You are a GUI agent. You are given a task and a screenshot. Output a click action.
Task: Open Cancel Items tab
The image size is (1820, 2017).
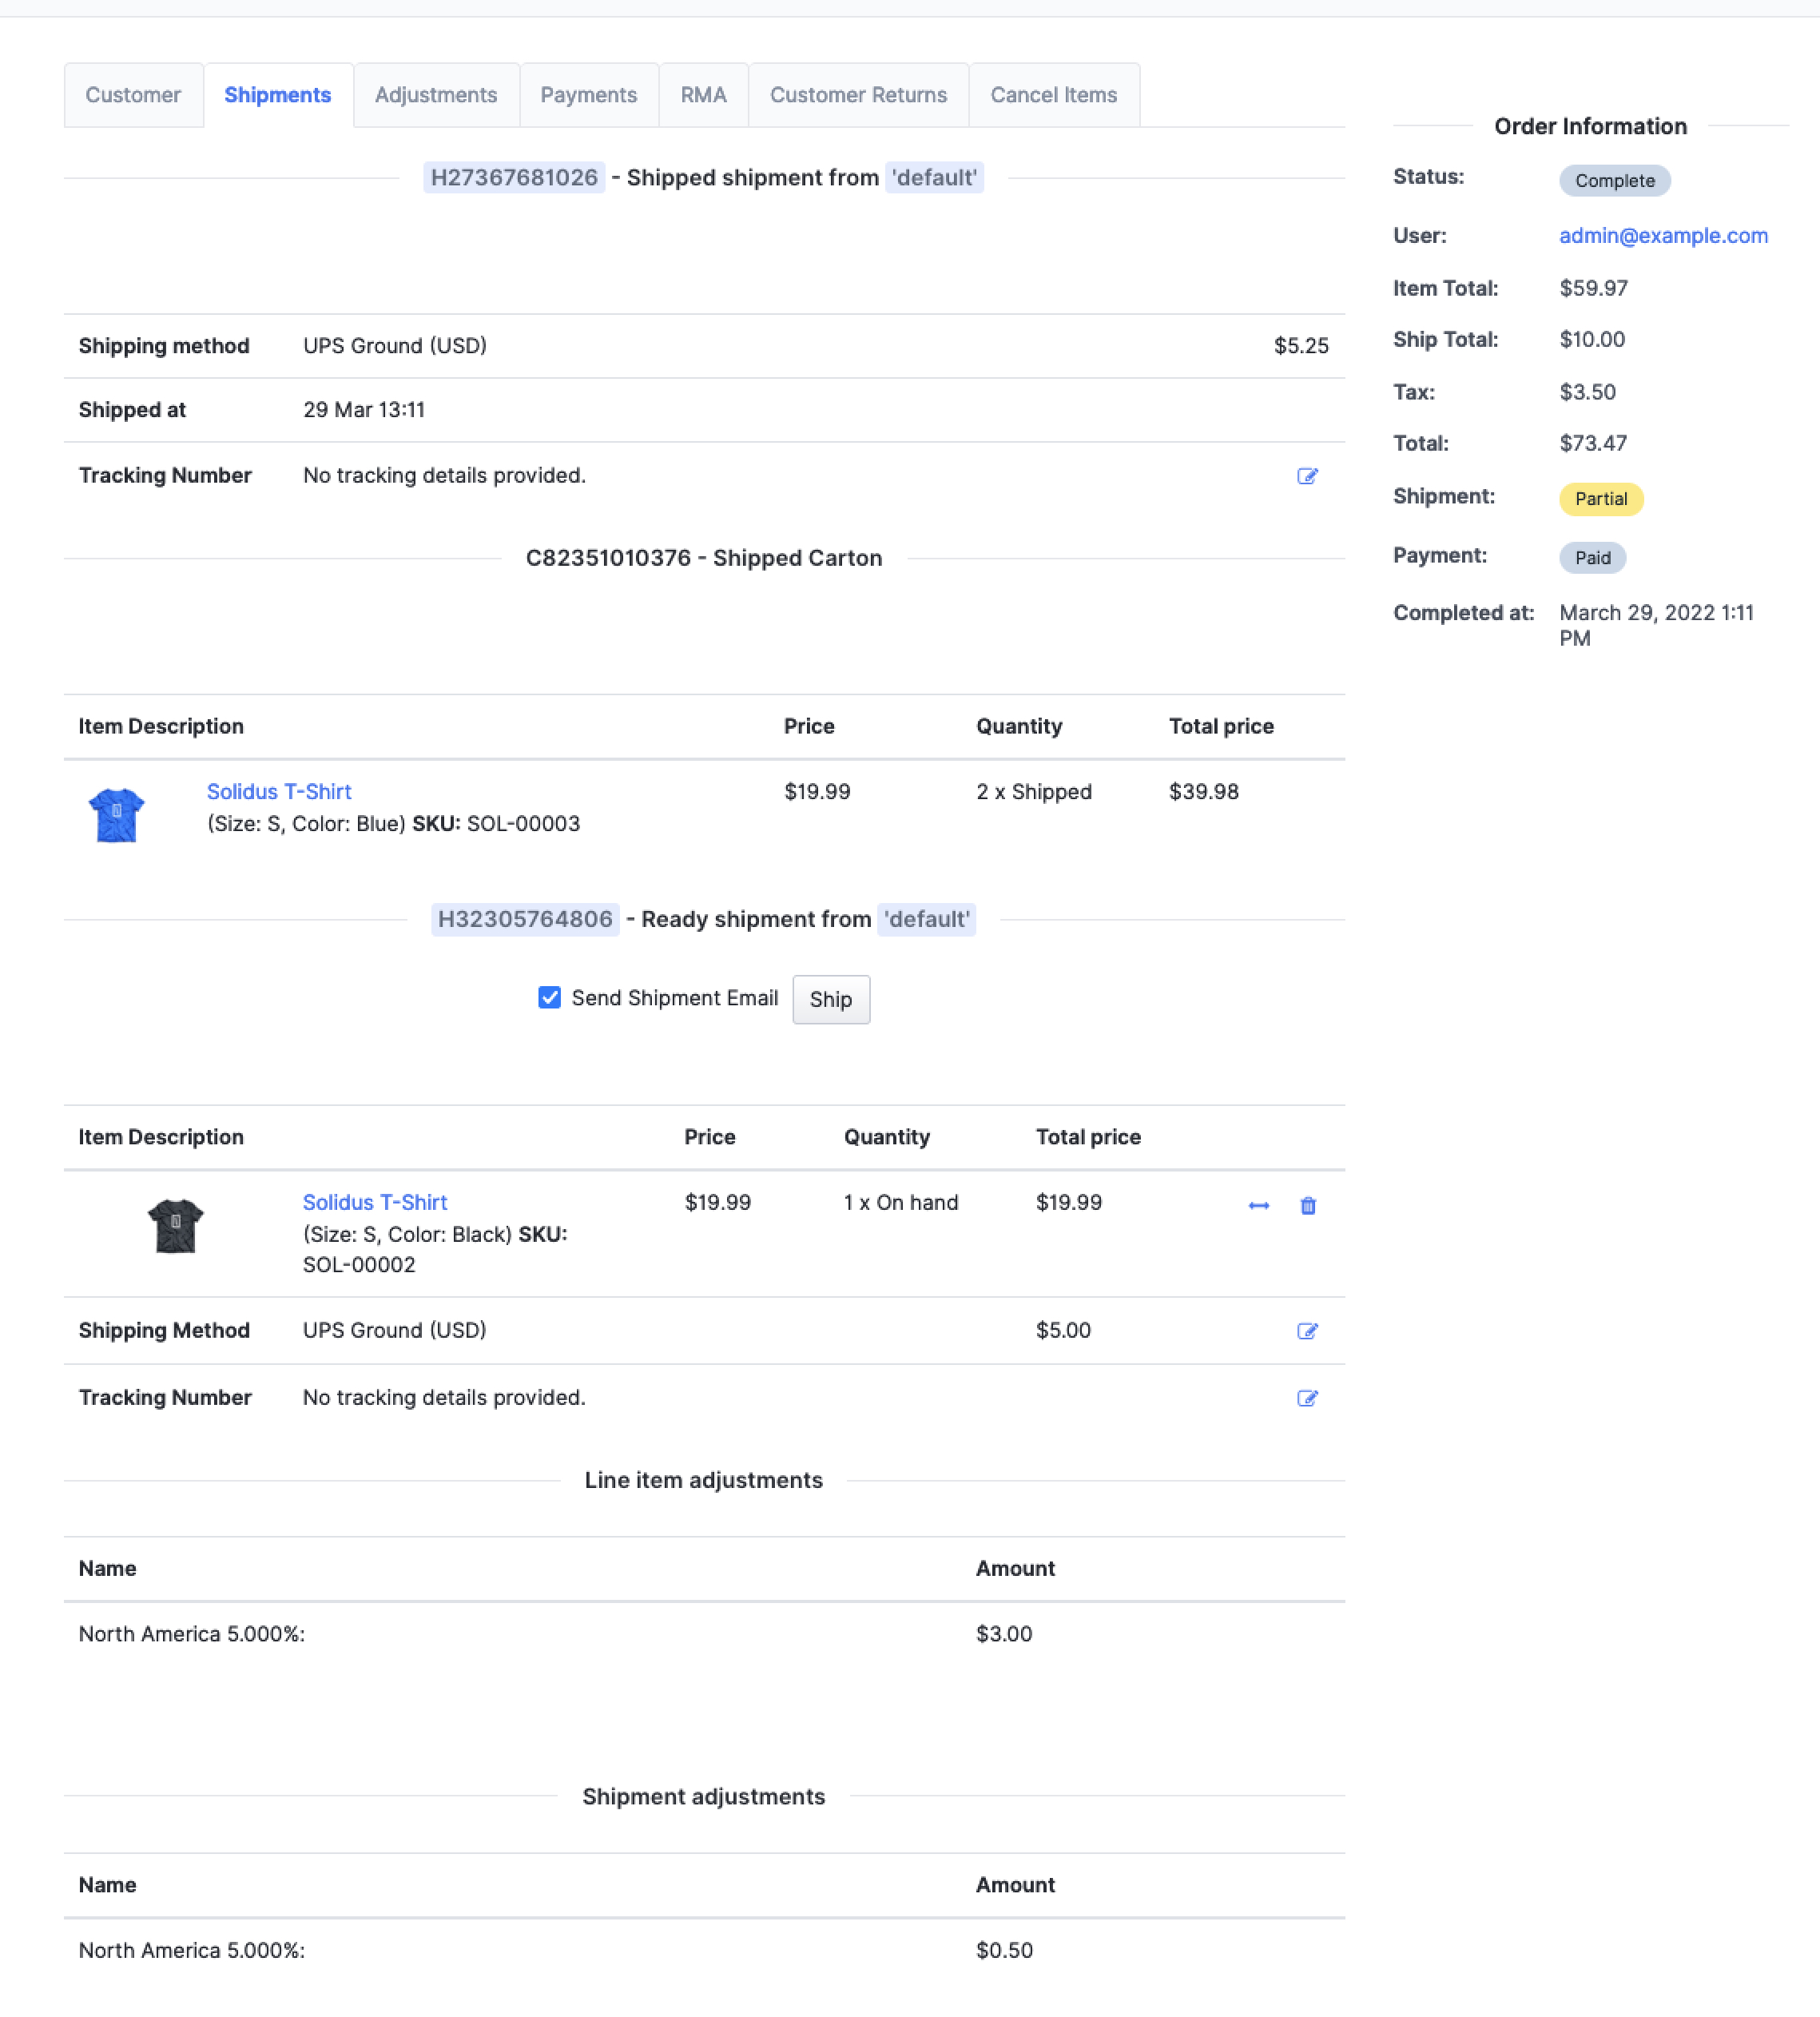pos(1053,95)
